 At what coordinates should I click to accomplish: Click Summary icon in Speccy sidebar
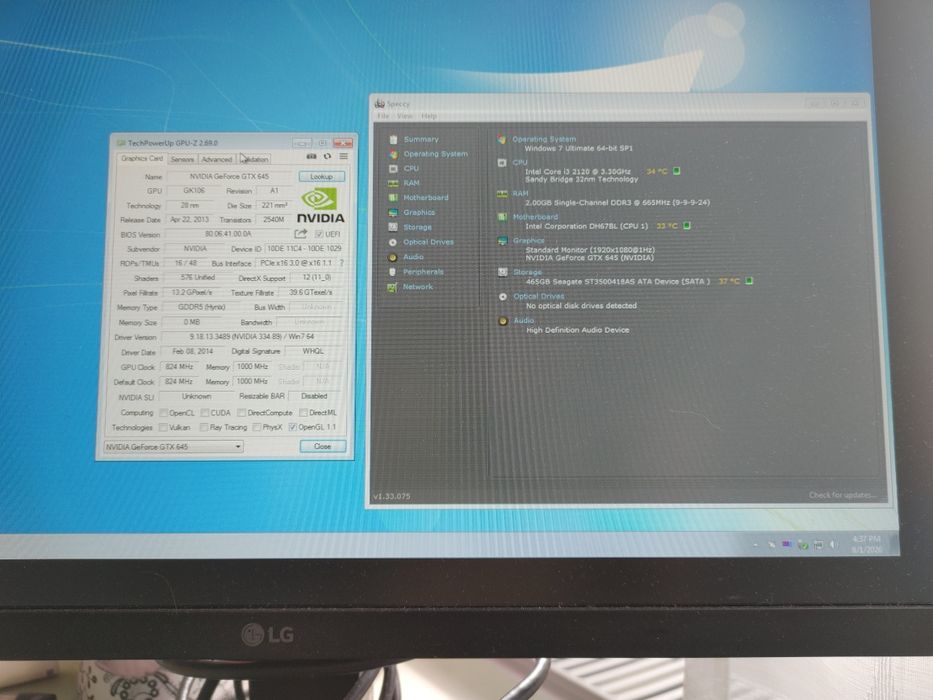click(393, 139)
